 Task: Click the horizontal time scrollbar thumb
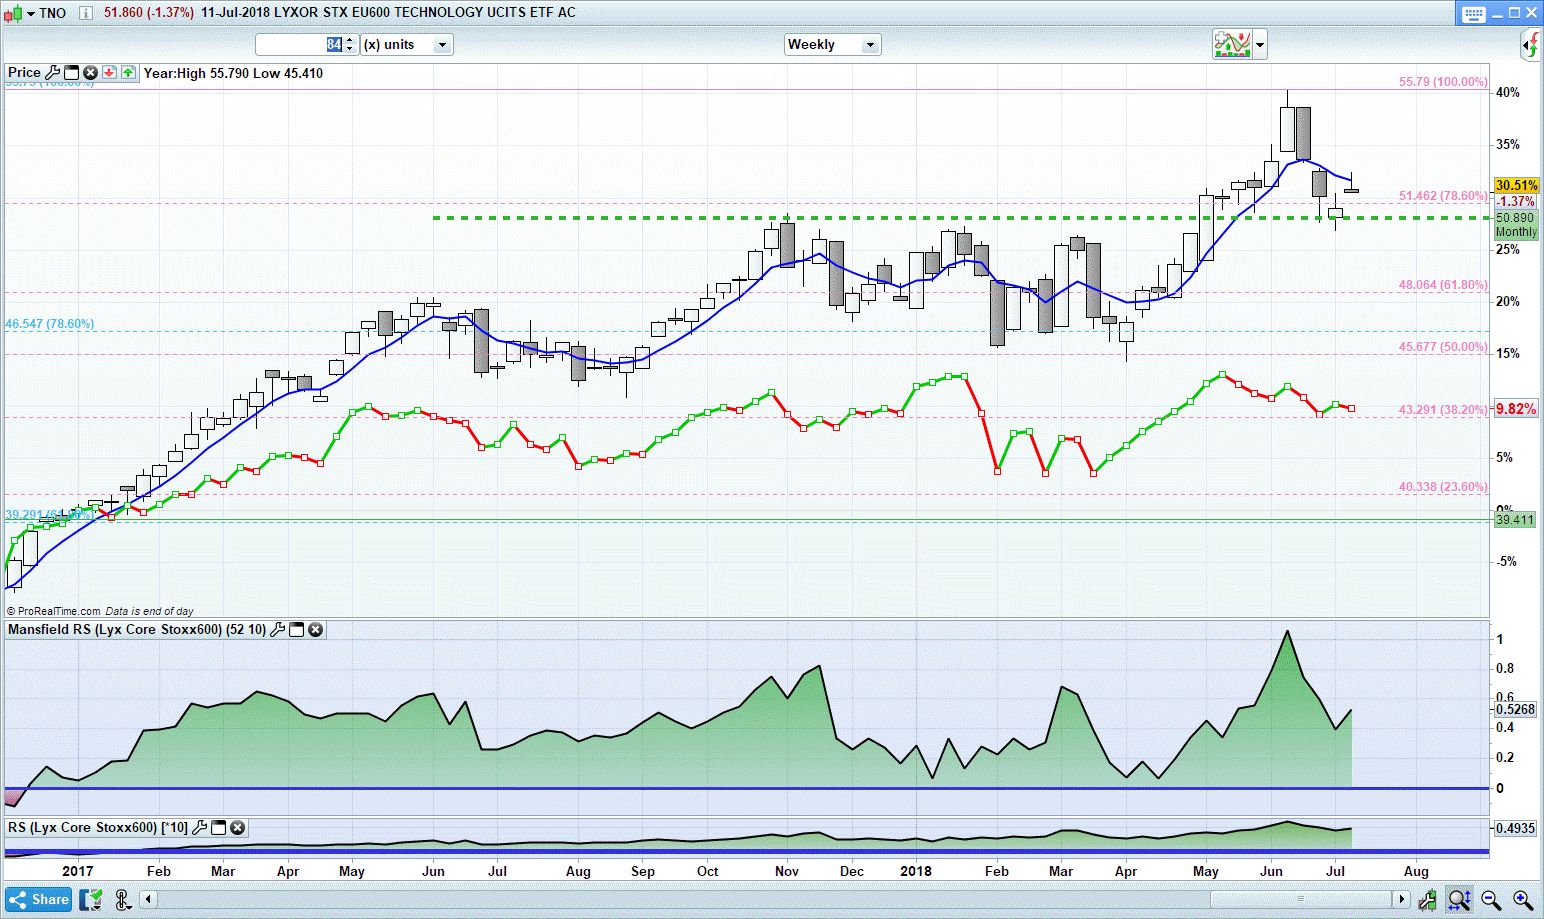click(1301, 899)
